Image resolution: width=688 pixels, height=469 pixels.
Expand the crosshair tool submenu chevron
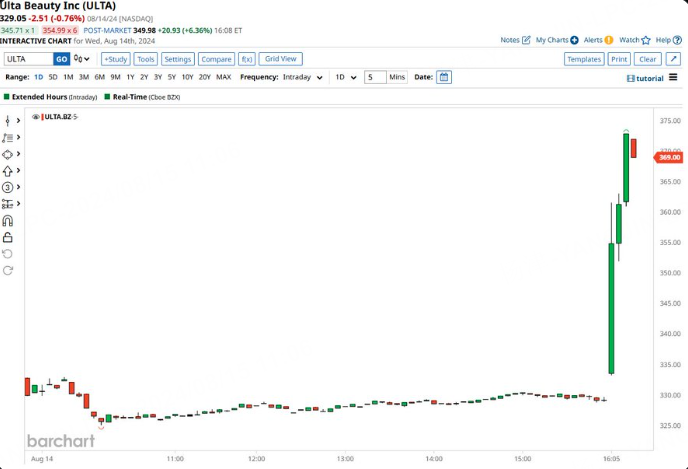point(18,121)
